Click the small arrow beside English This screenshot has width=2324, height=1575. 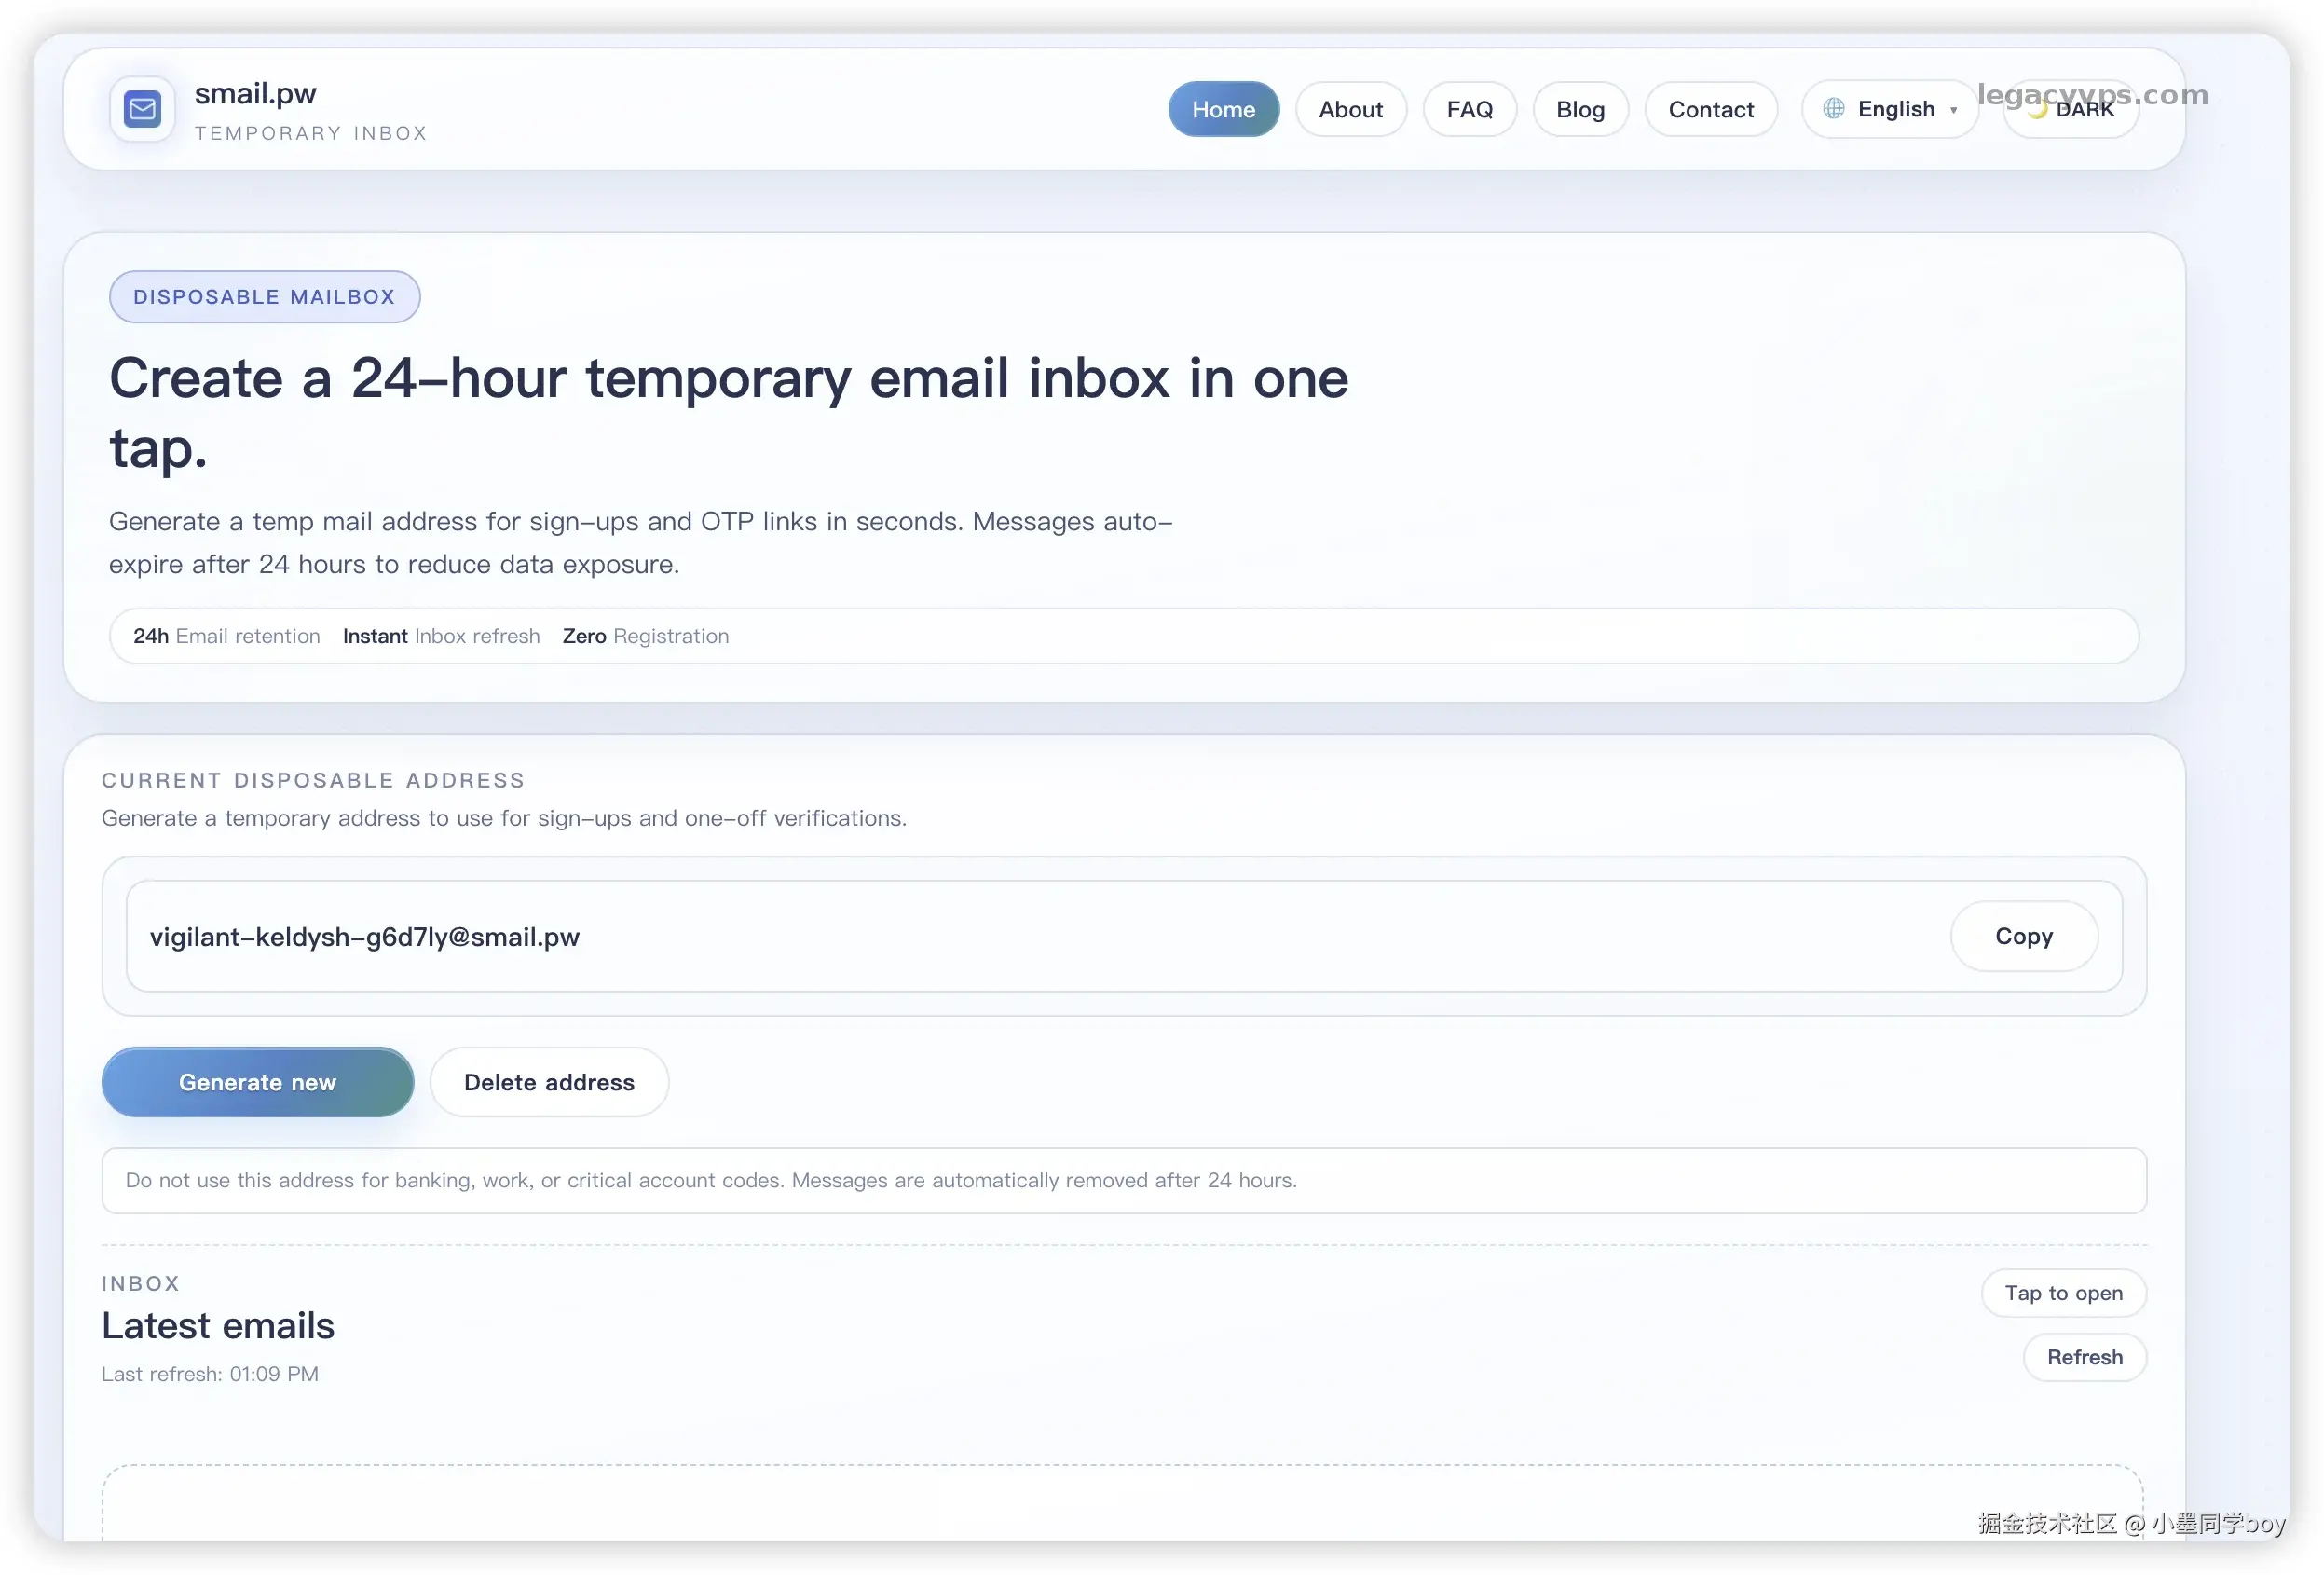(1953, 110)
